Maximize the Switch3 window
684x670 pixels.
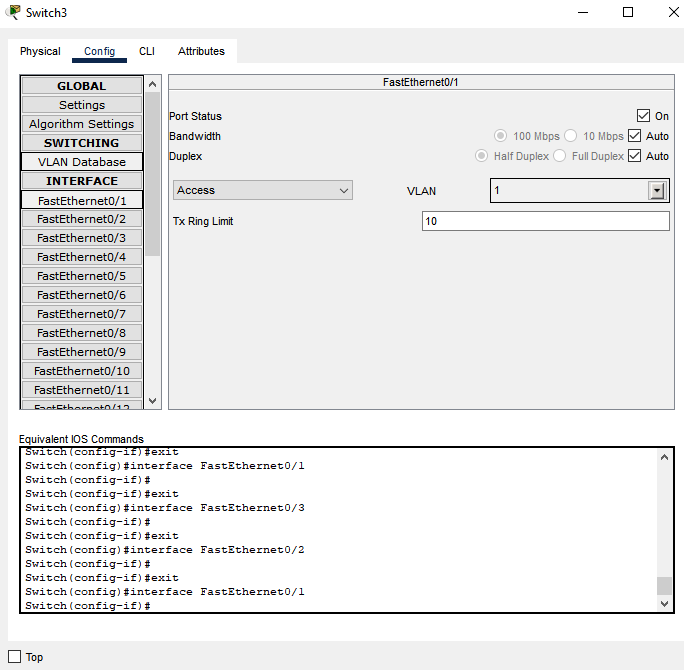pyautogui.click(x=628, y=12)
